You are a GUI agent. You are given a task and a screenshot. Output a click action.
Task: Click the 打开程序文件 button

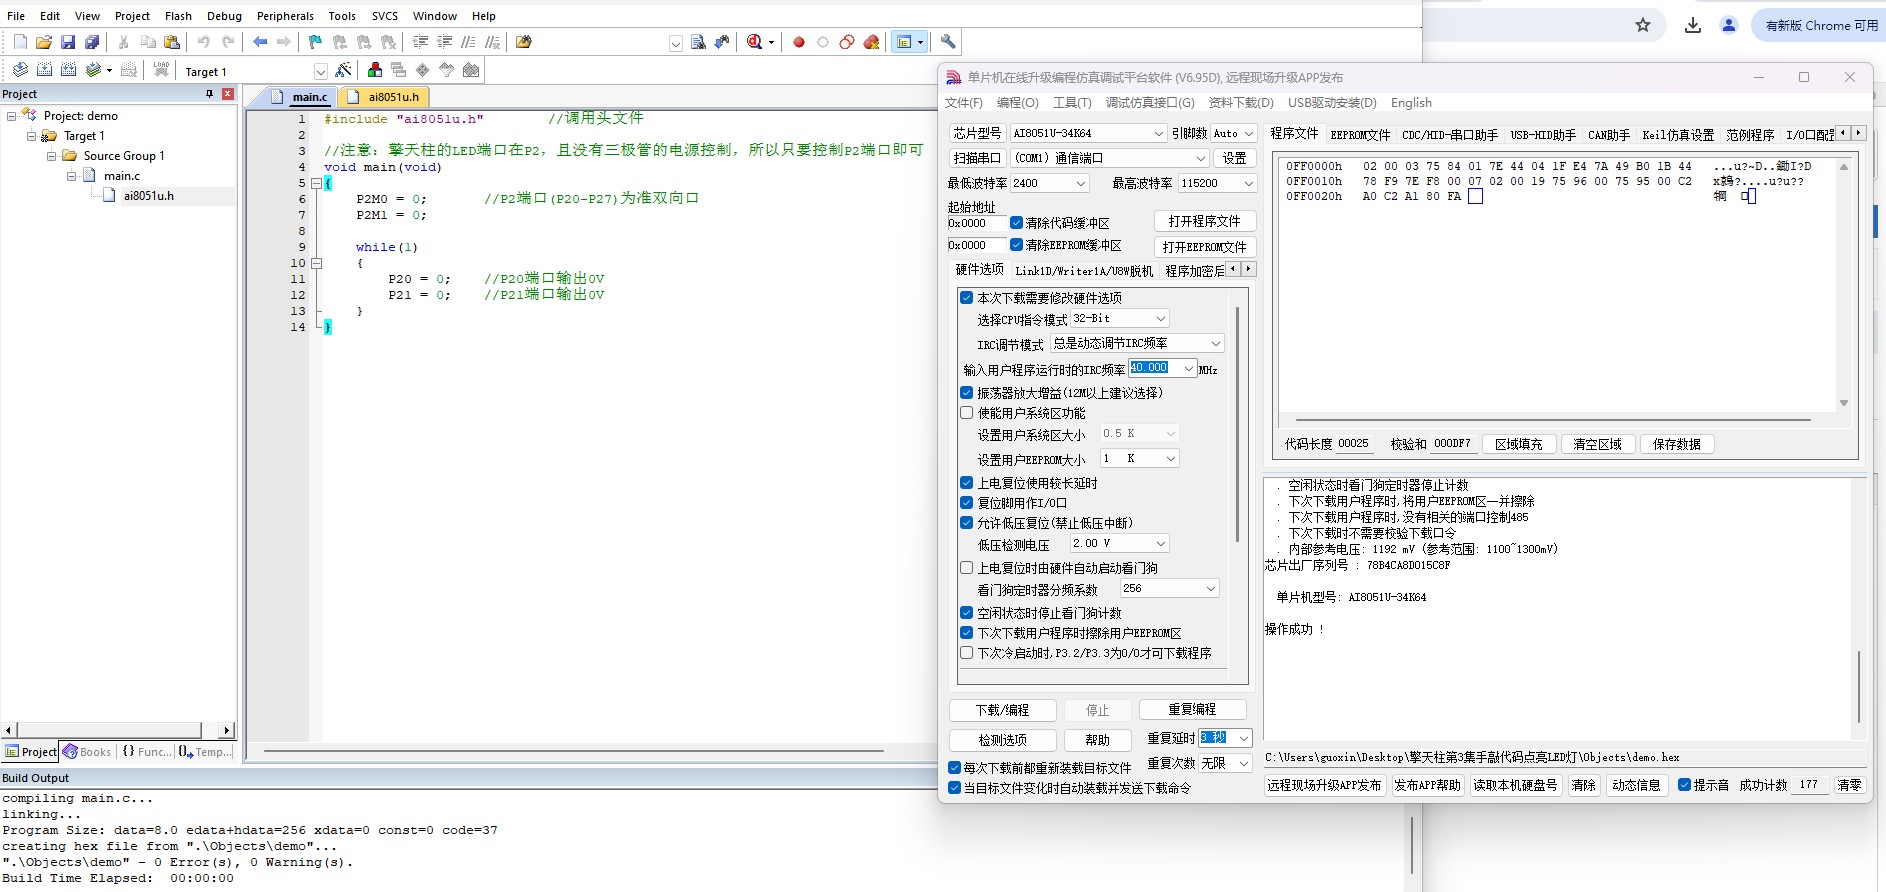(1205, 222)
